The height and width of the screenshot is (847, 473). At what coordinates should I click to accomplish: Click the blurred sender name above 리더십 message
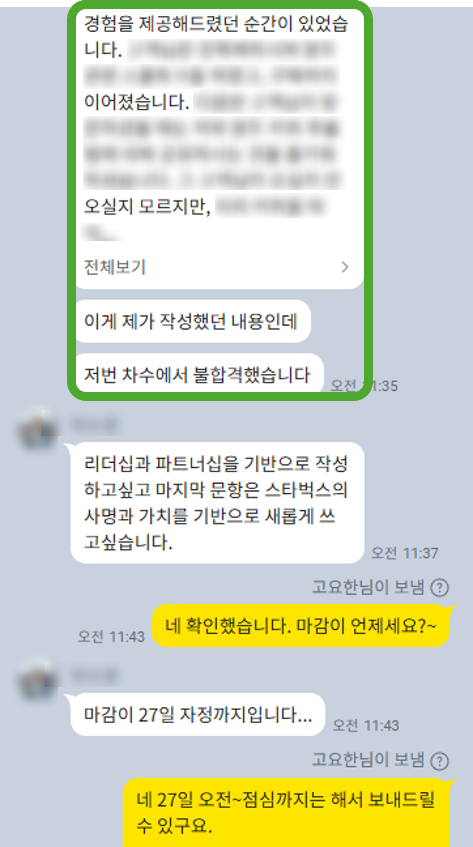point(93,426)
